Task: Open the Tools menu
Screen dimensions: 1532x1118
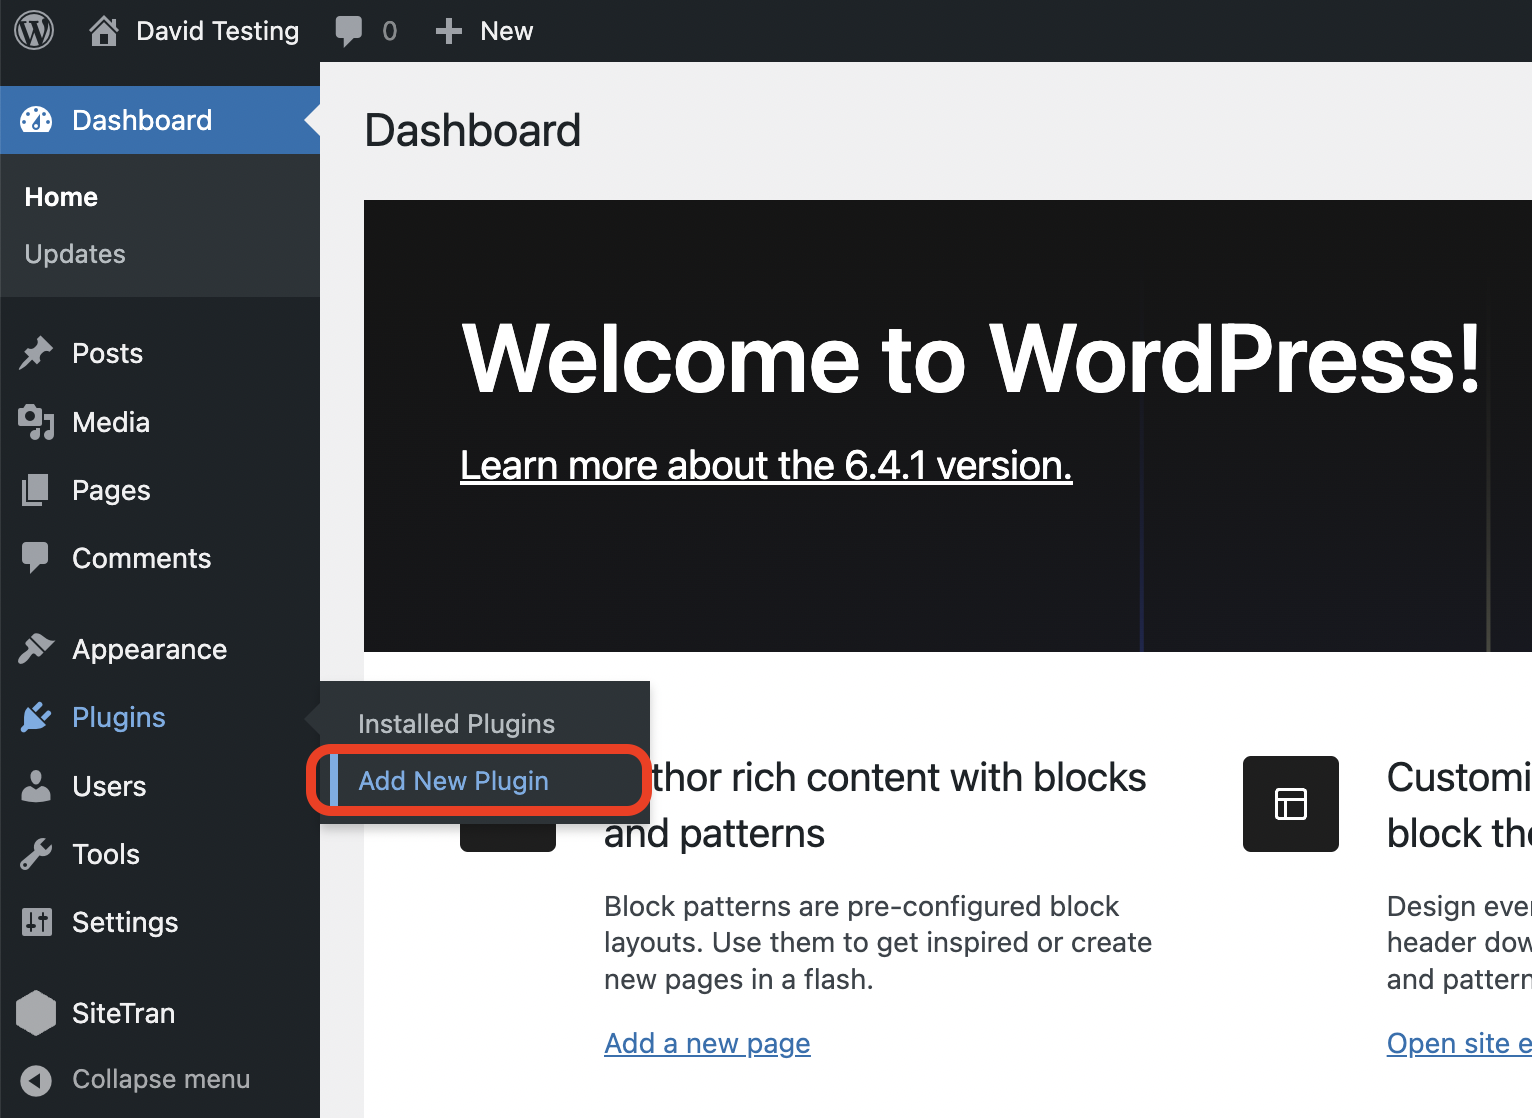Action: click(x=106, y=854)
